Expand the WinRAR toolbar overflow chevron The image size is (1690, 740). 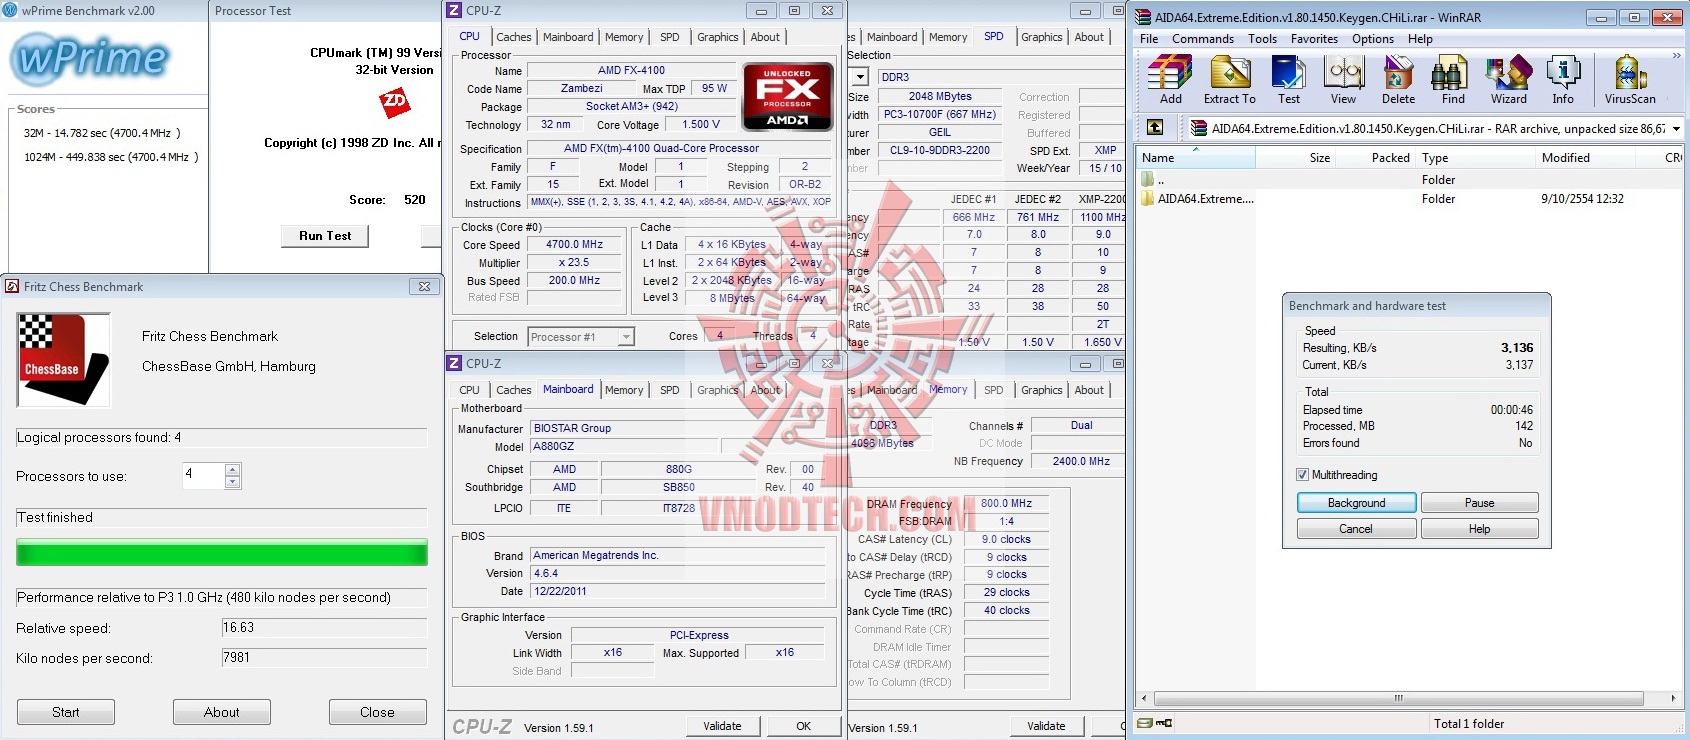1677,56
